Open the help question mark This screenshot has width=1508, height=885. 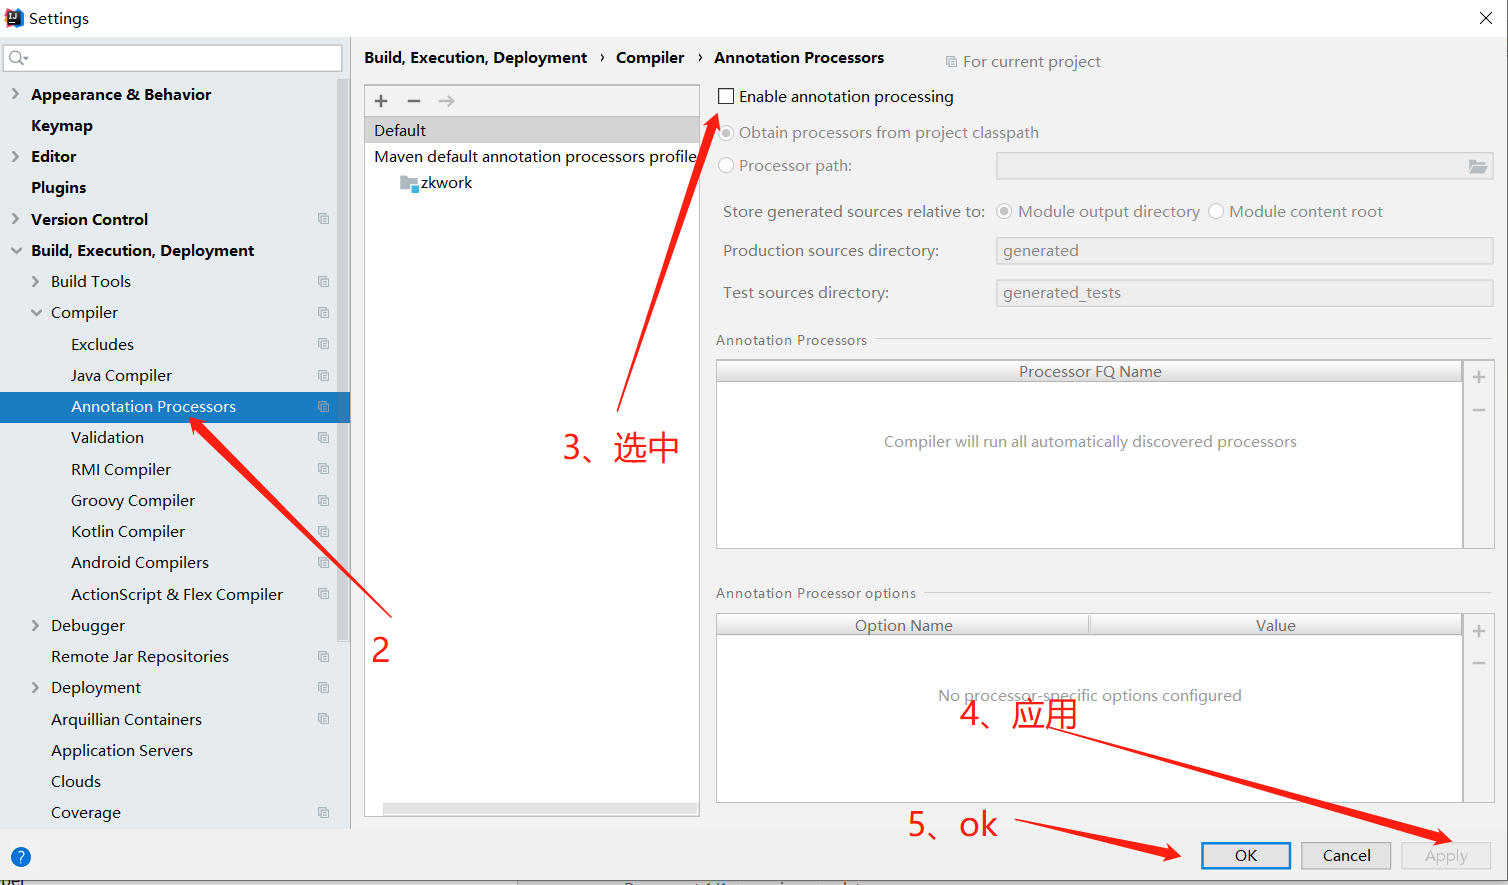coord(21,857)
